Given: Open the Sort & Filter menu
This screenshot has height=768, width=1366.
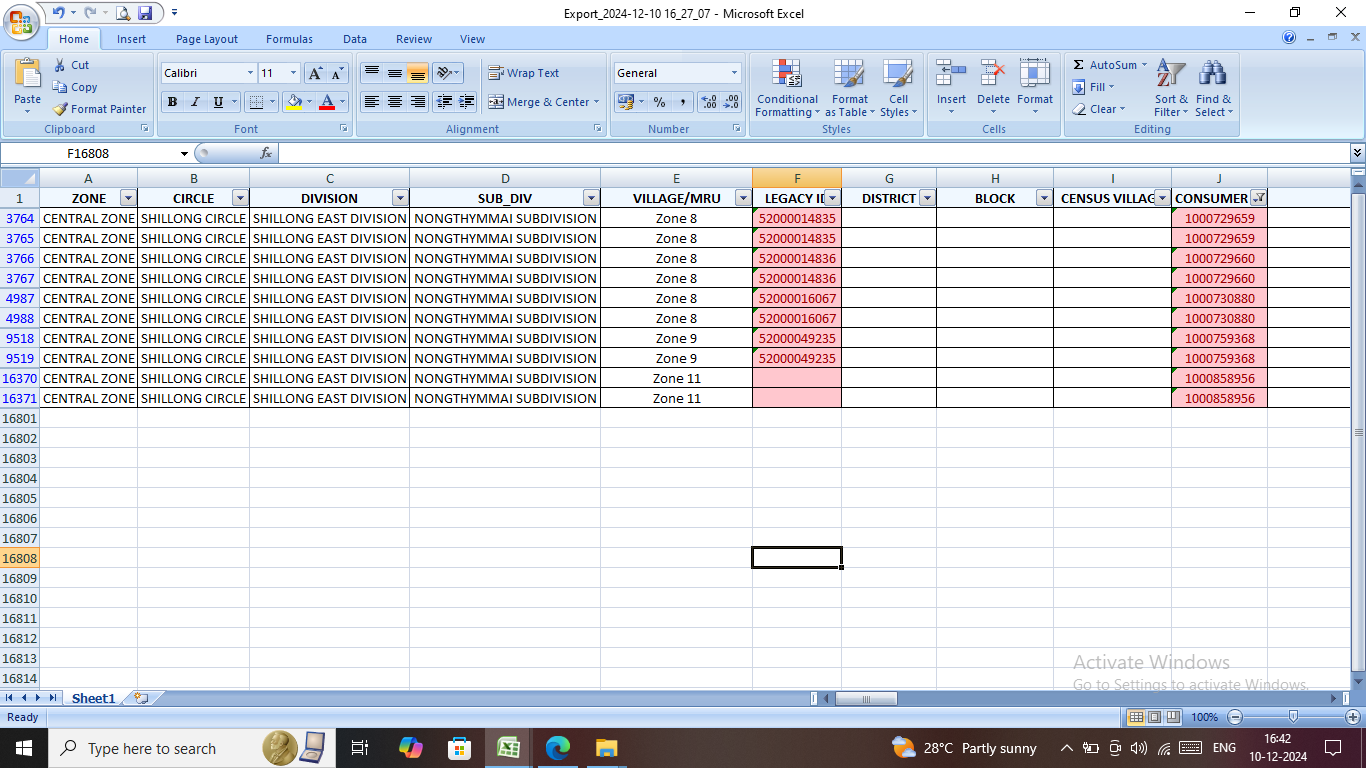Looking at the screenshot, I should tap(1171, 88).
